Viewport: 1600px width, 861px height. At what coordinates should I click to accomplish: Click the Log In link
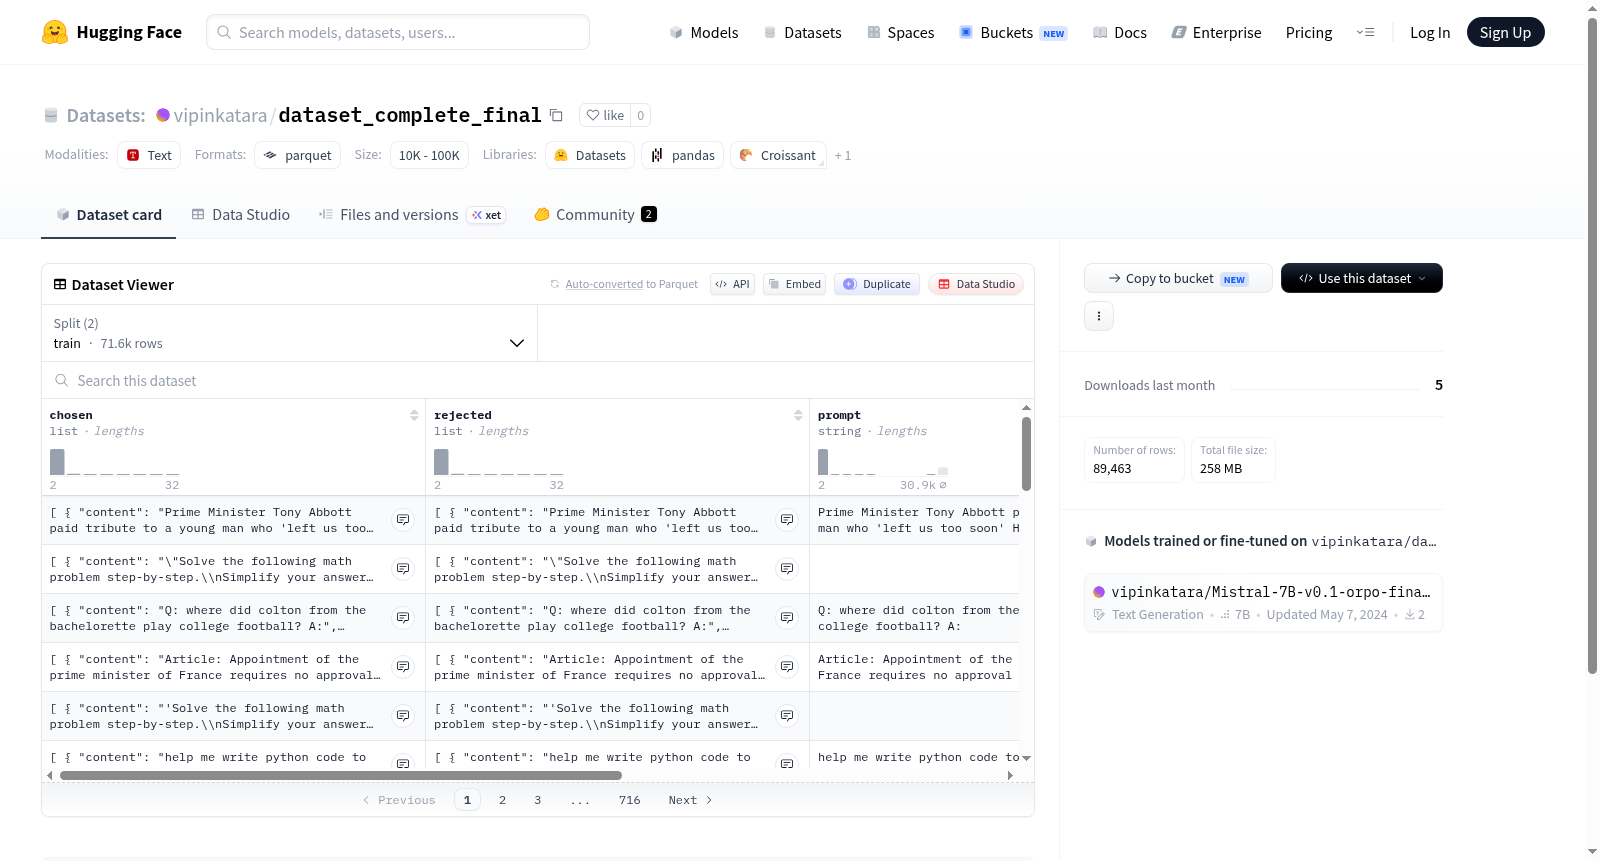(x=1430, y=33)
